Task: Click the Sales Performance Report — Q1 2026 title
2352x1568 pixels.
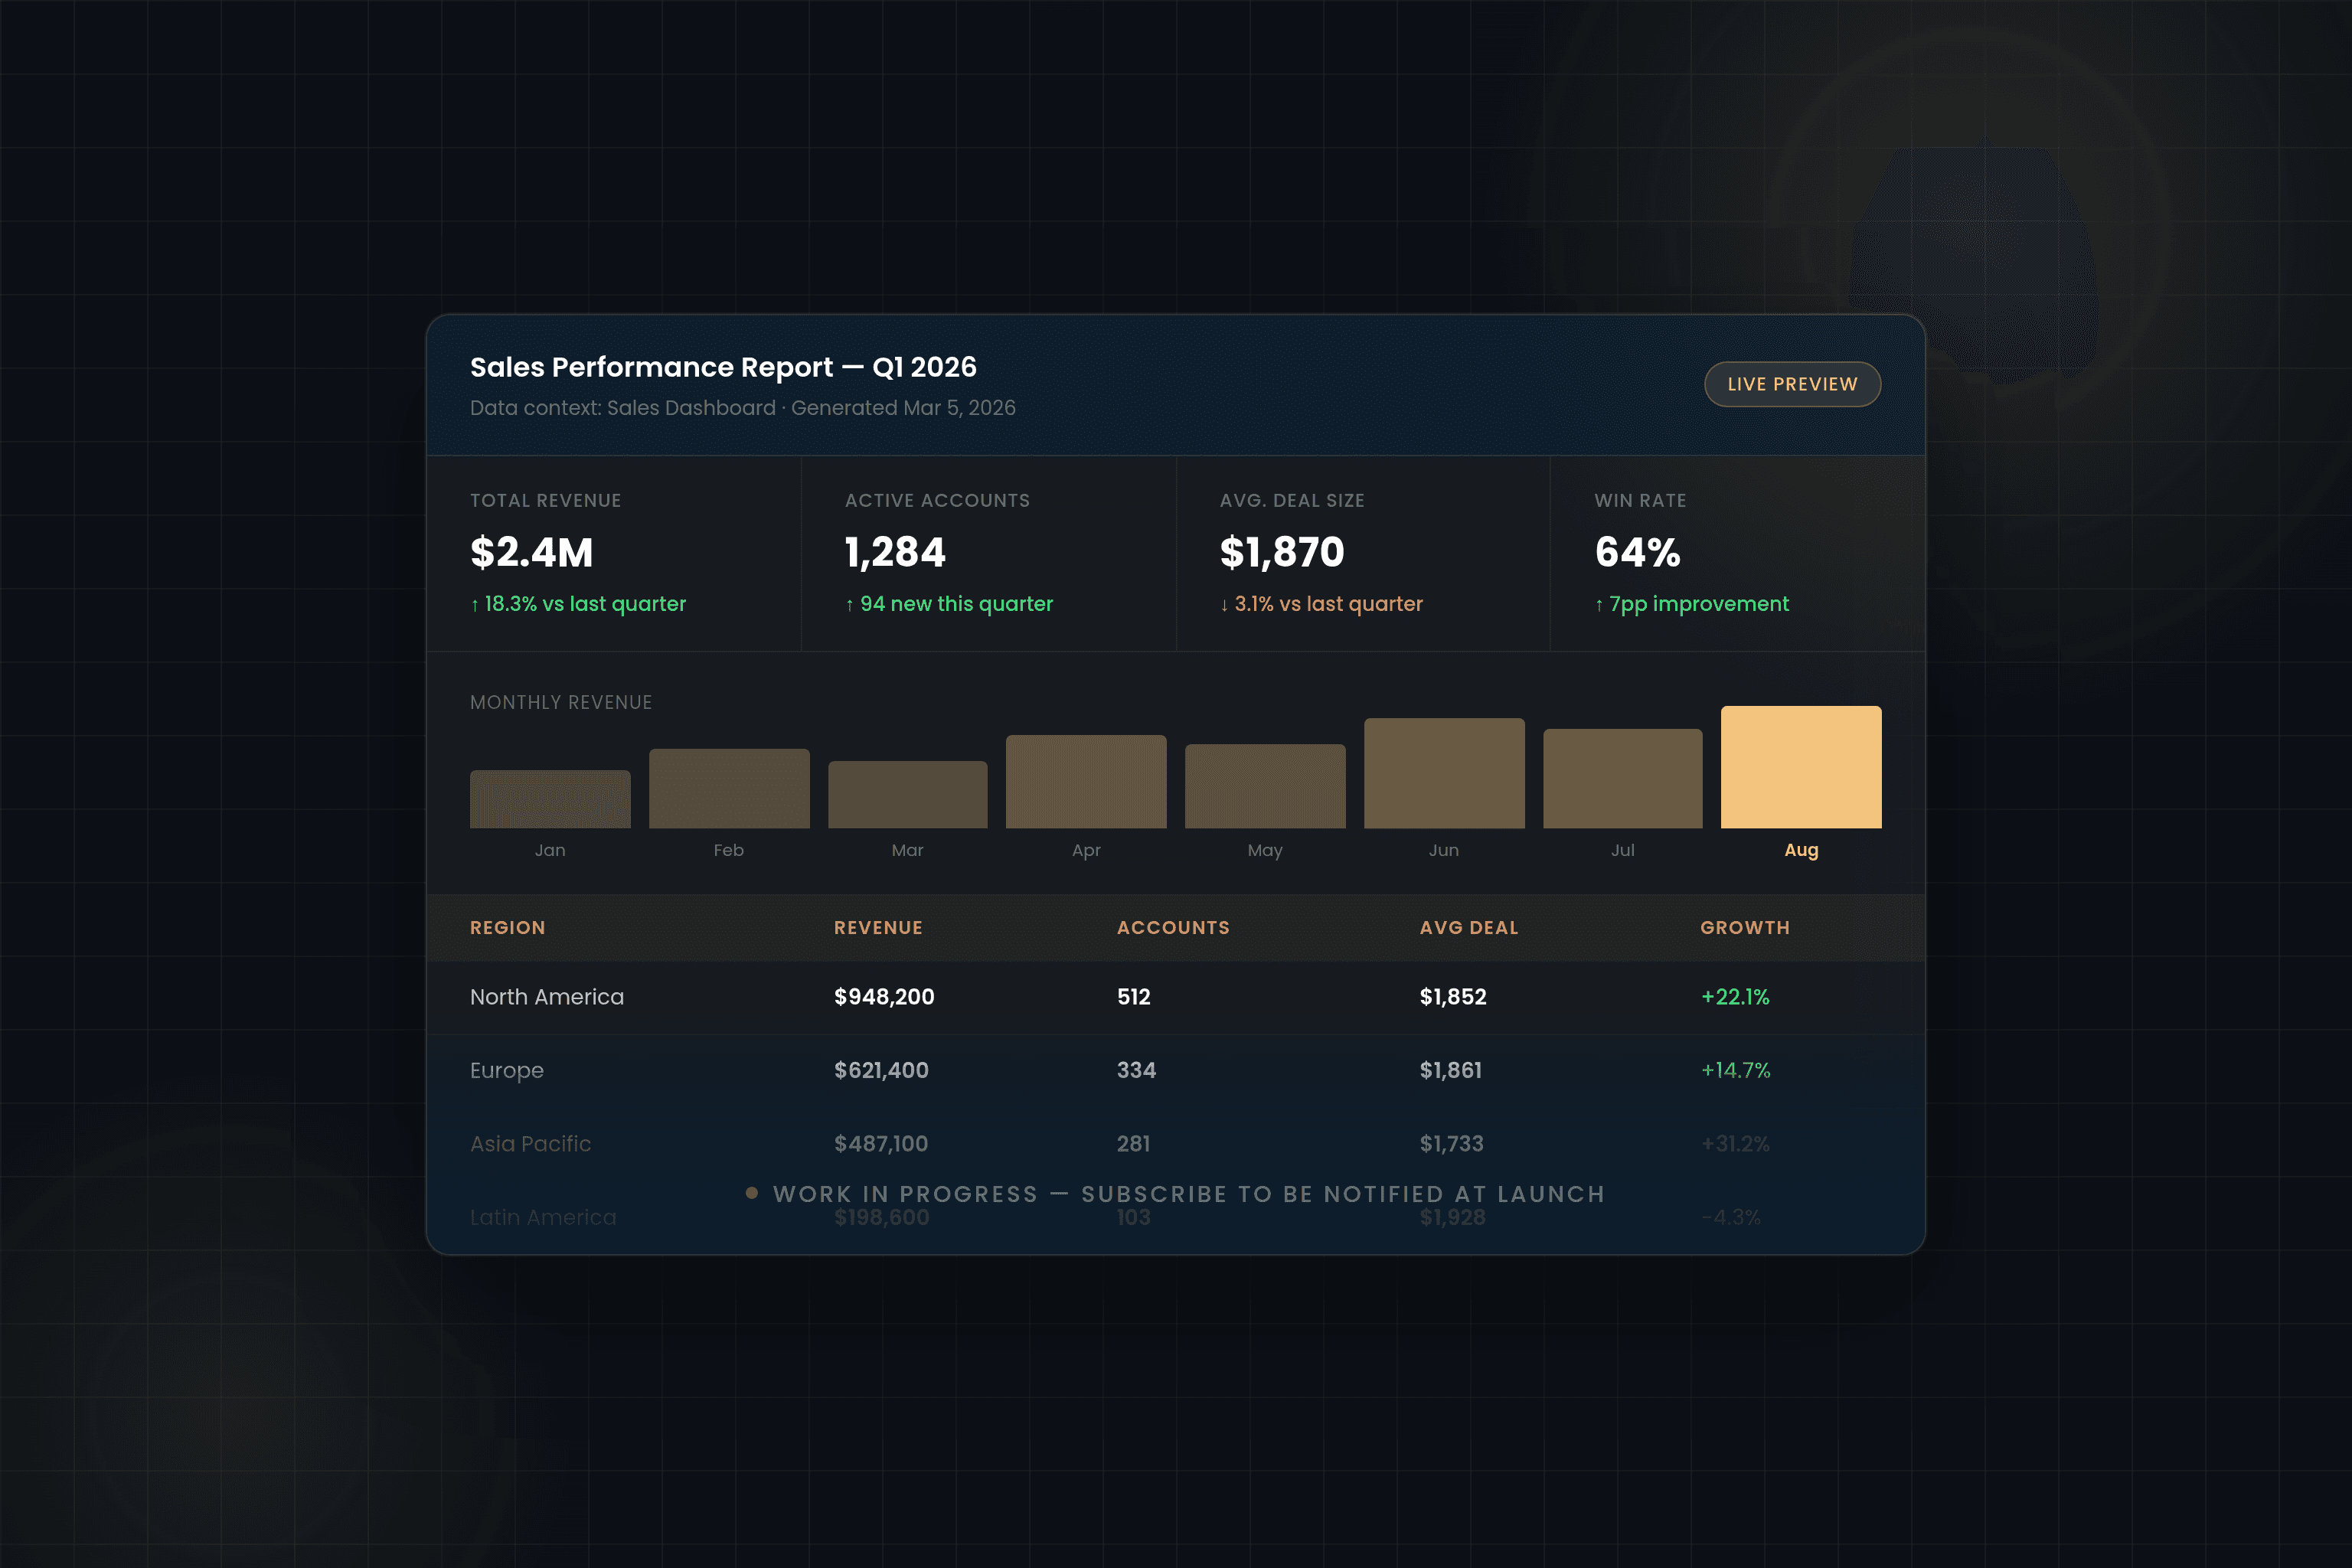Action: pyautogui.click(x=723, y=367)
